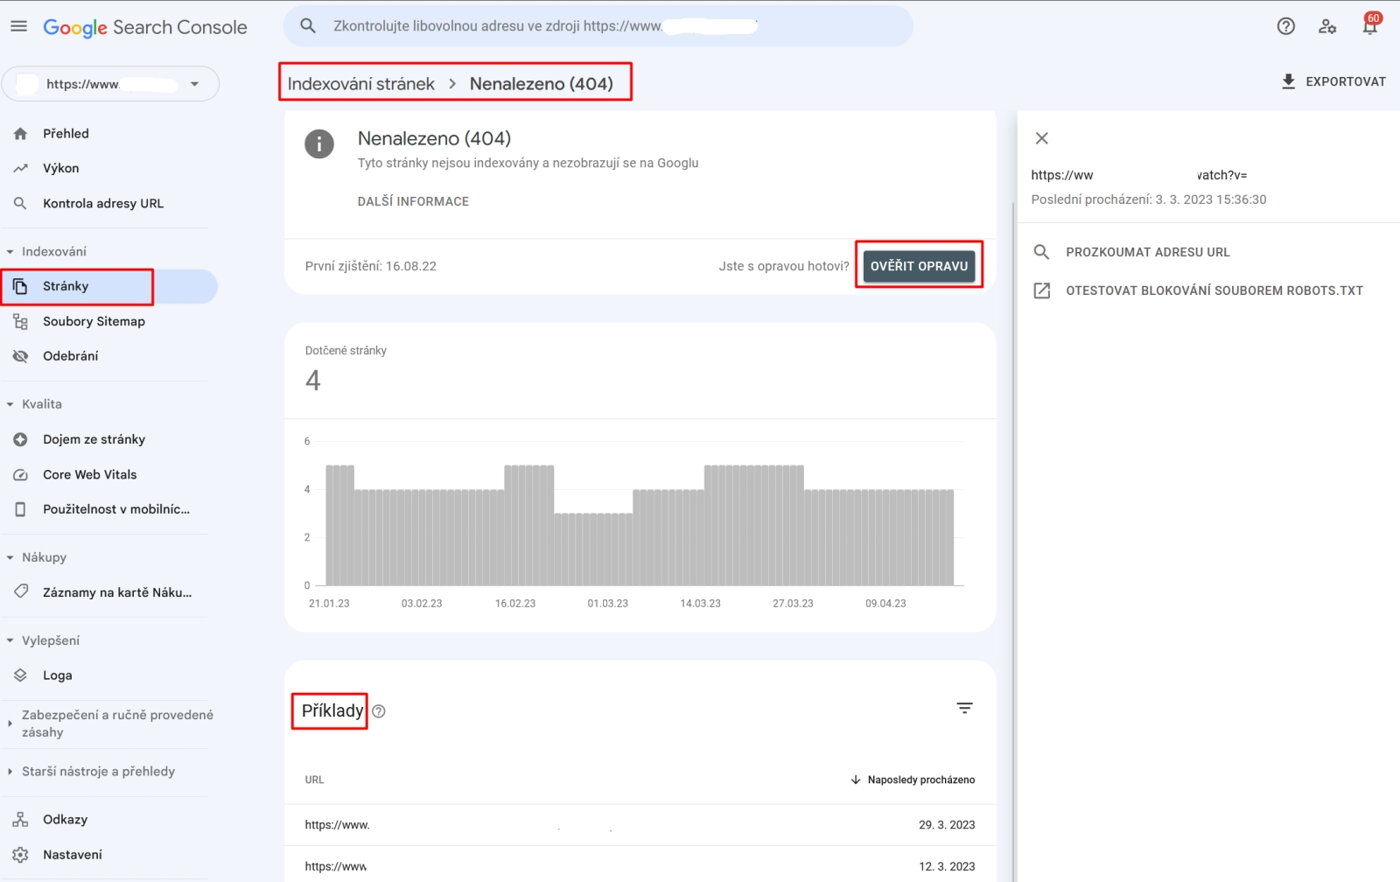
Task: Open Odebrání in sidebar
Action: click(x=70, y=356)
